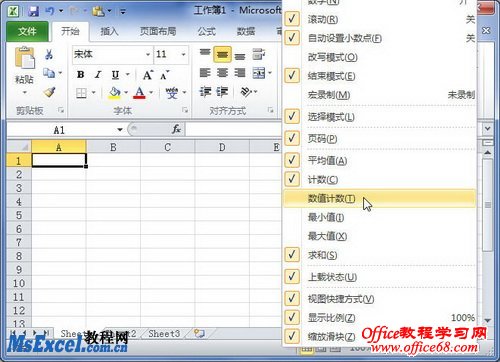Image resolution: width=500 pixels, height=362 pixels.
Task: Click the insert function fx button
Action: pyautogui.click(x=176, y=129)
